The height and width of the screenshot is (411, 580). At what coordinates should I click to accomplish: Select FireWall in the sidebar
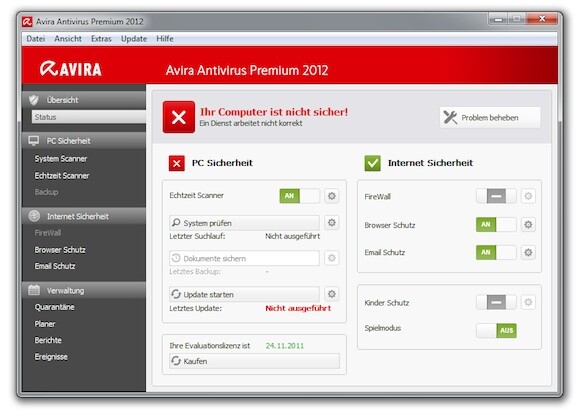coord(48,233)
